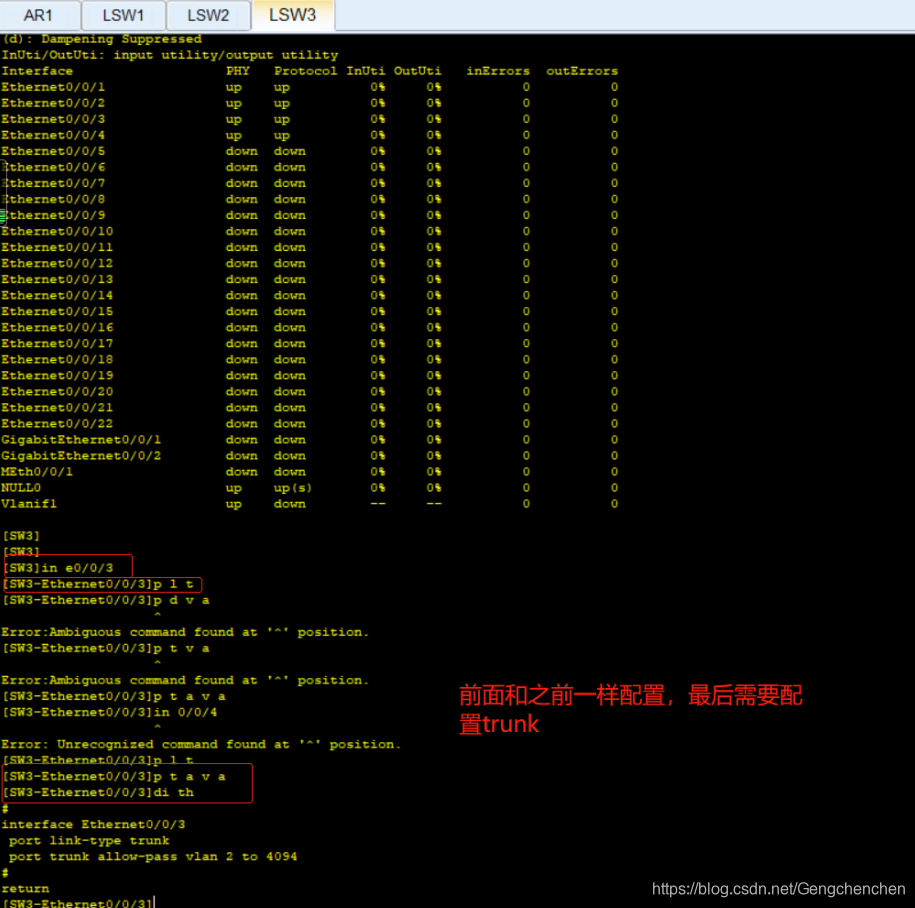
Task: Click the 'p d v a' command line
Action: [106, 600]
